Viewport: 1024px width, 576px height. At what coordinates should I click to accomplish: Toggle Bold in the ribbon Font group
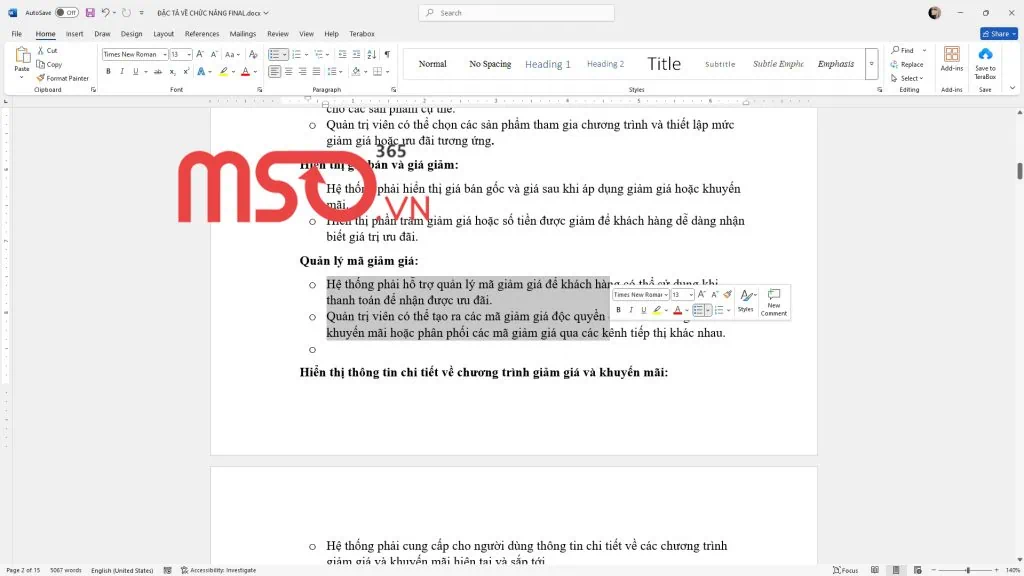point(108,72)
